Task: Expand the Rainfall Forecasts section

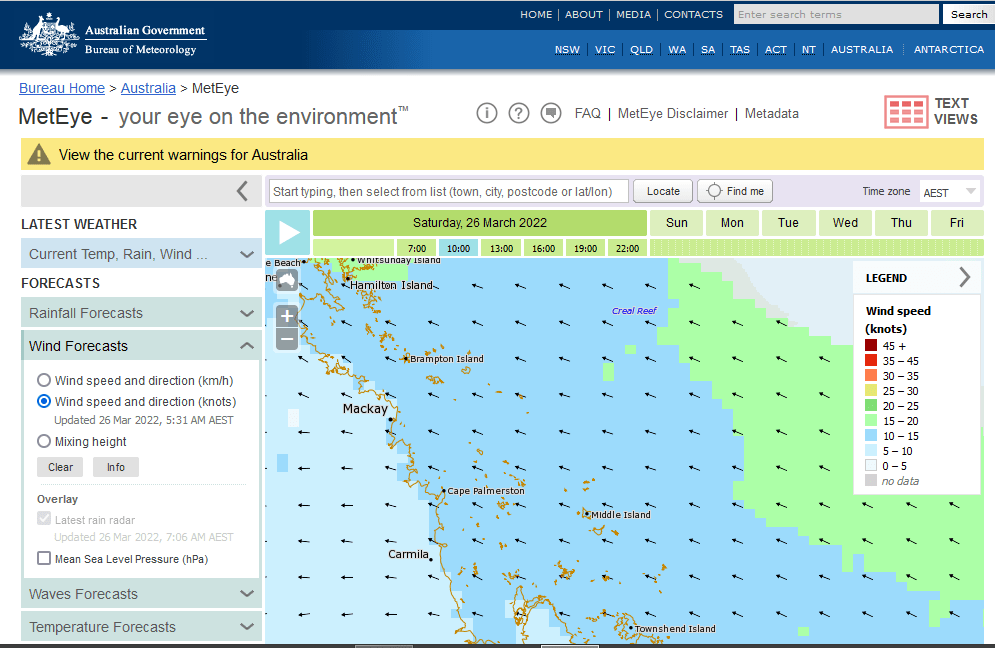Action: tap(141, 313)
